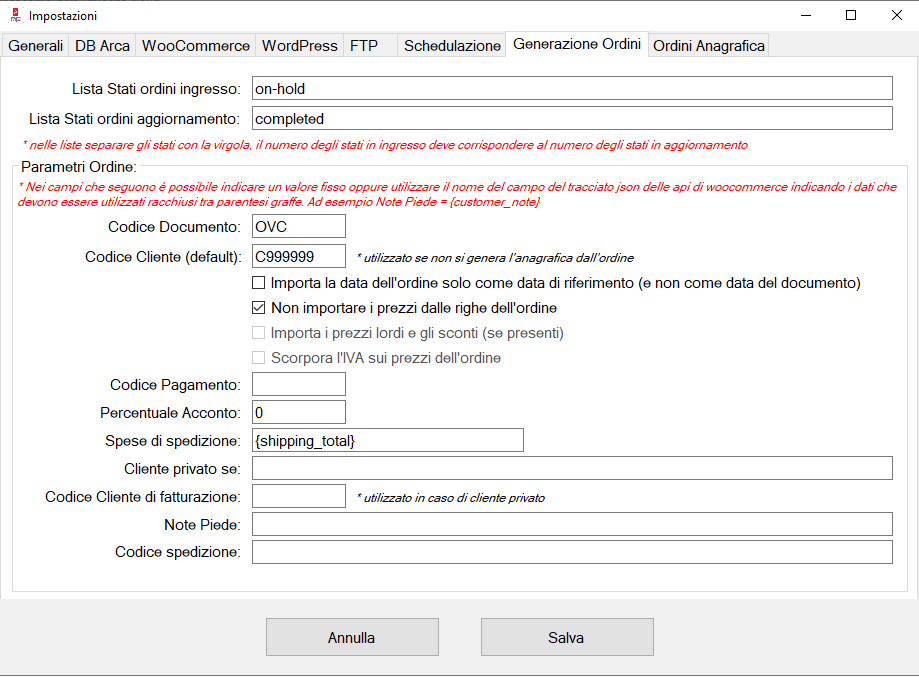This screenshot has height=677, width=919.
Task: Enable import order date as reference only
Action: coord(259,283)
